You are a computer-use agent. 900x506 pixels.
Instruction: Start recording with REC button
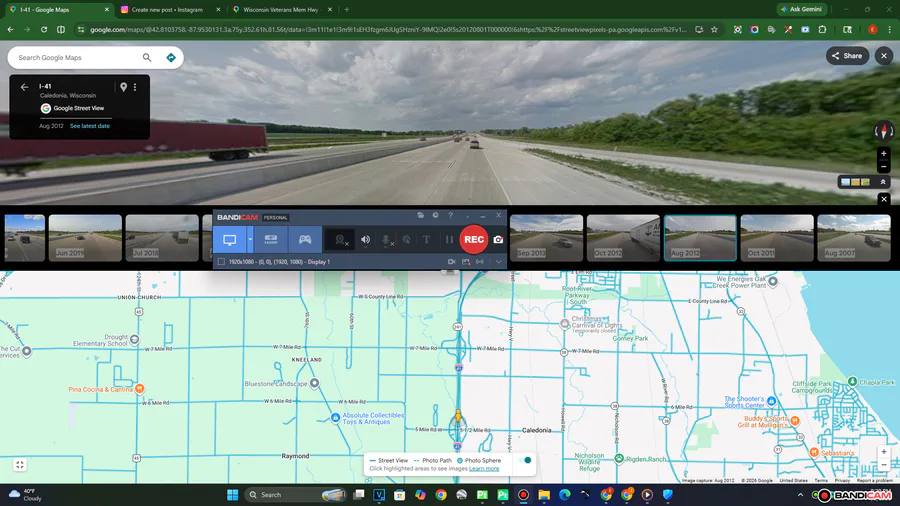[x=474, y=239]
